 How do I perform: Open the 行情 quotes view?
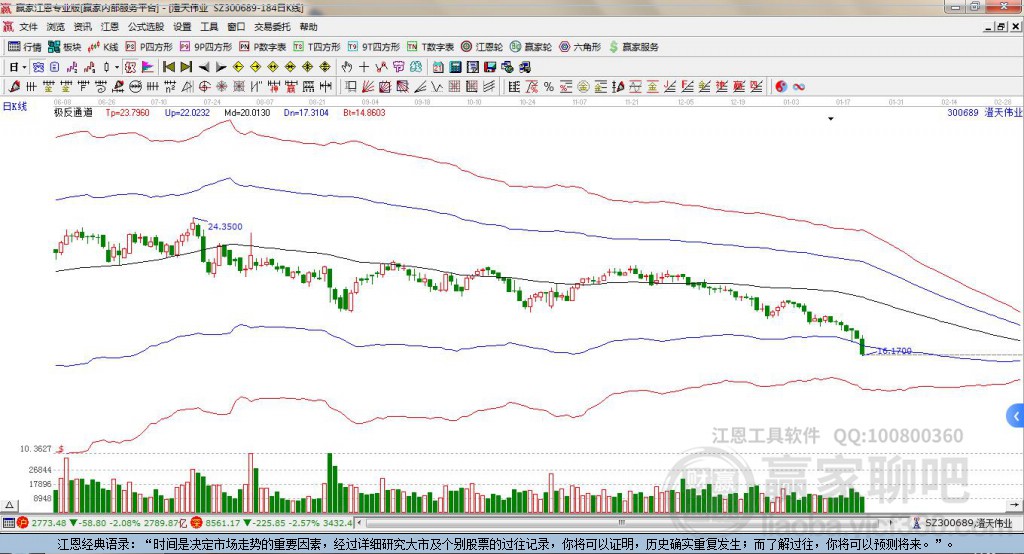coord(24,46)
